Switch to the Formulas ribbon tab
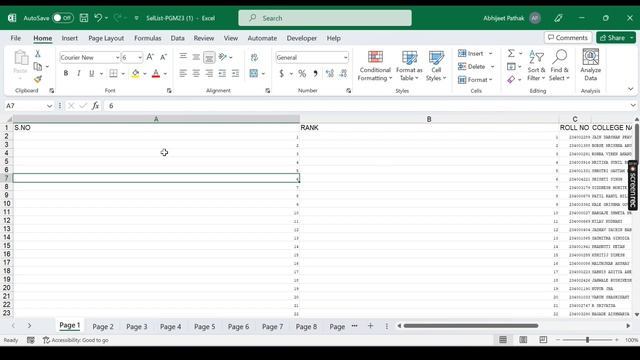This screenshot has width=640, height=360. (x=148, y=38)
